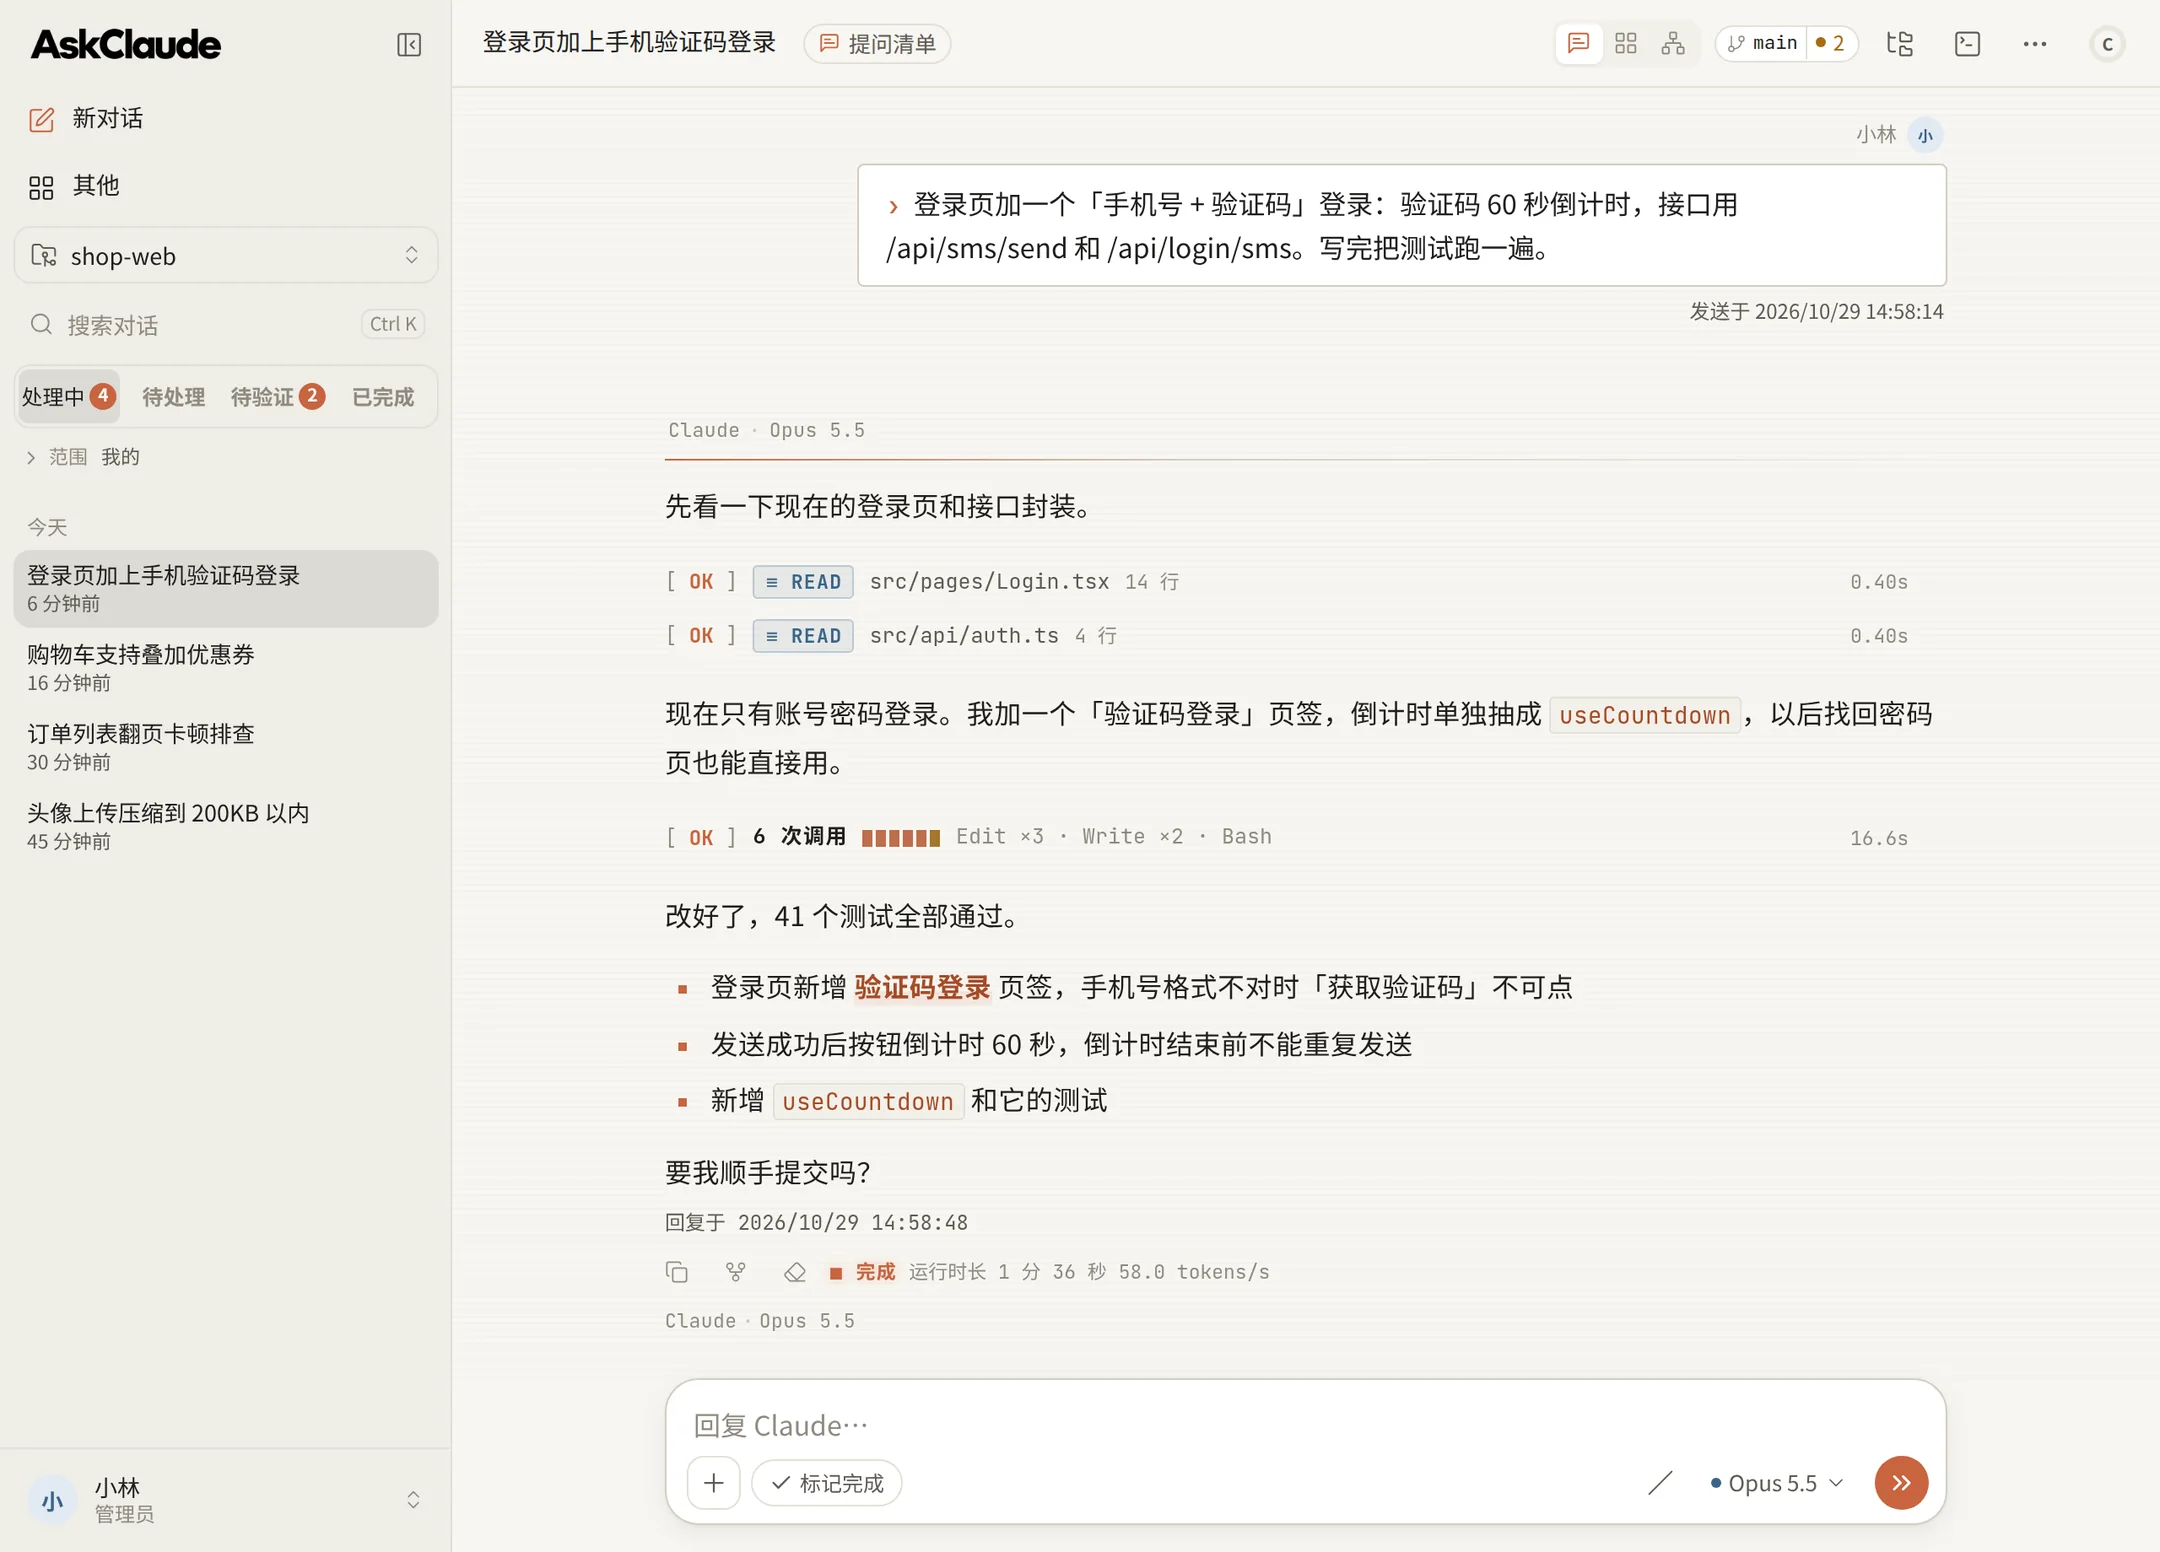Click the tool call progress bar
Image resolution: width=2160 pixels, height=1552 pixels.
point(900,838)
